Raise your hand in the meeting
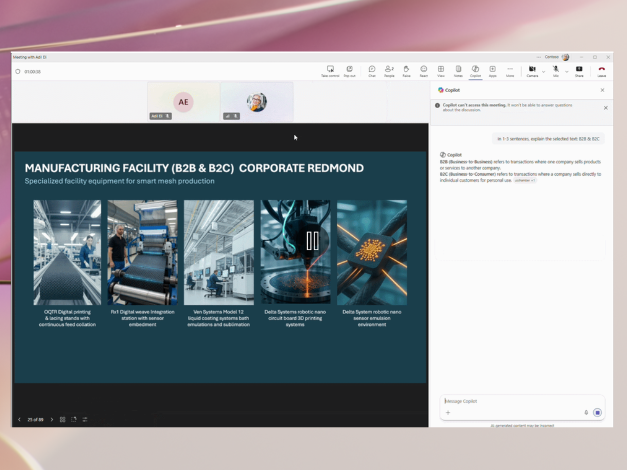Screen dimensions: 627x470 pos(406,69)
